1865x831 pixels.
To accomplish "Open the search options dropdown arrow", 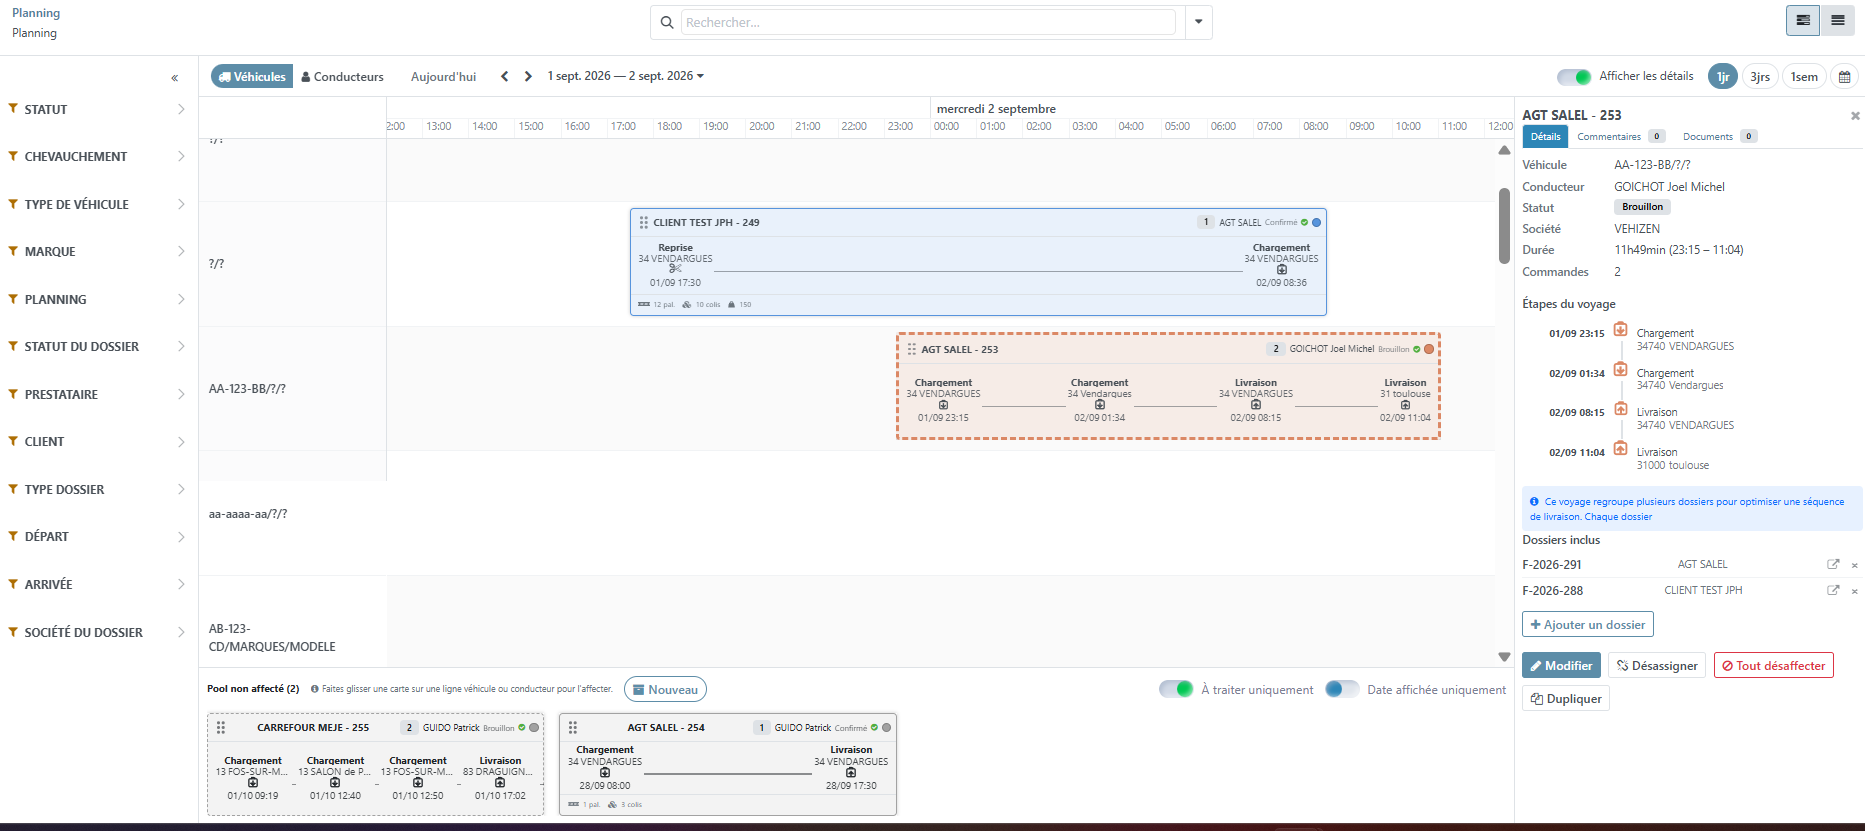I will [1198, 22].
